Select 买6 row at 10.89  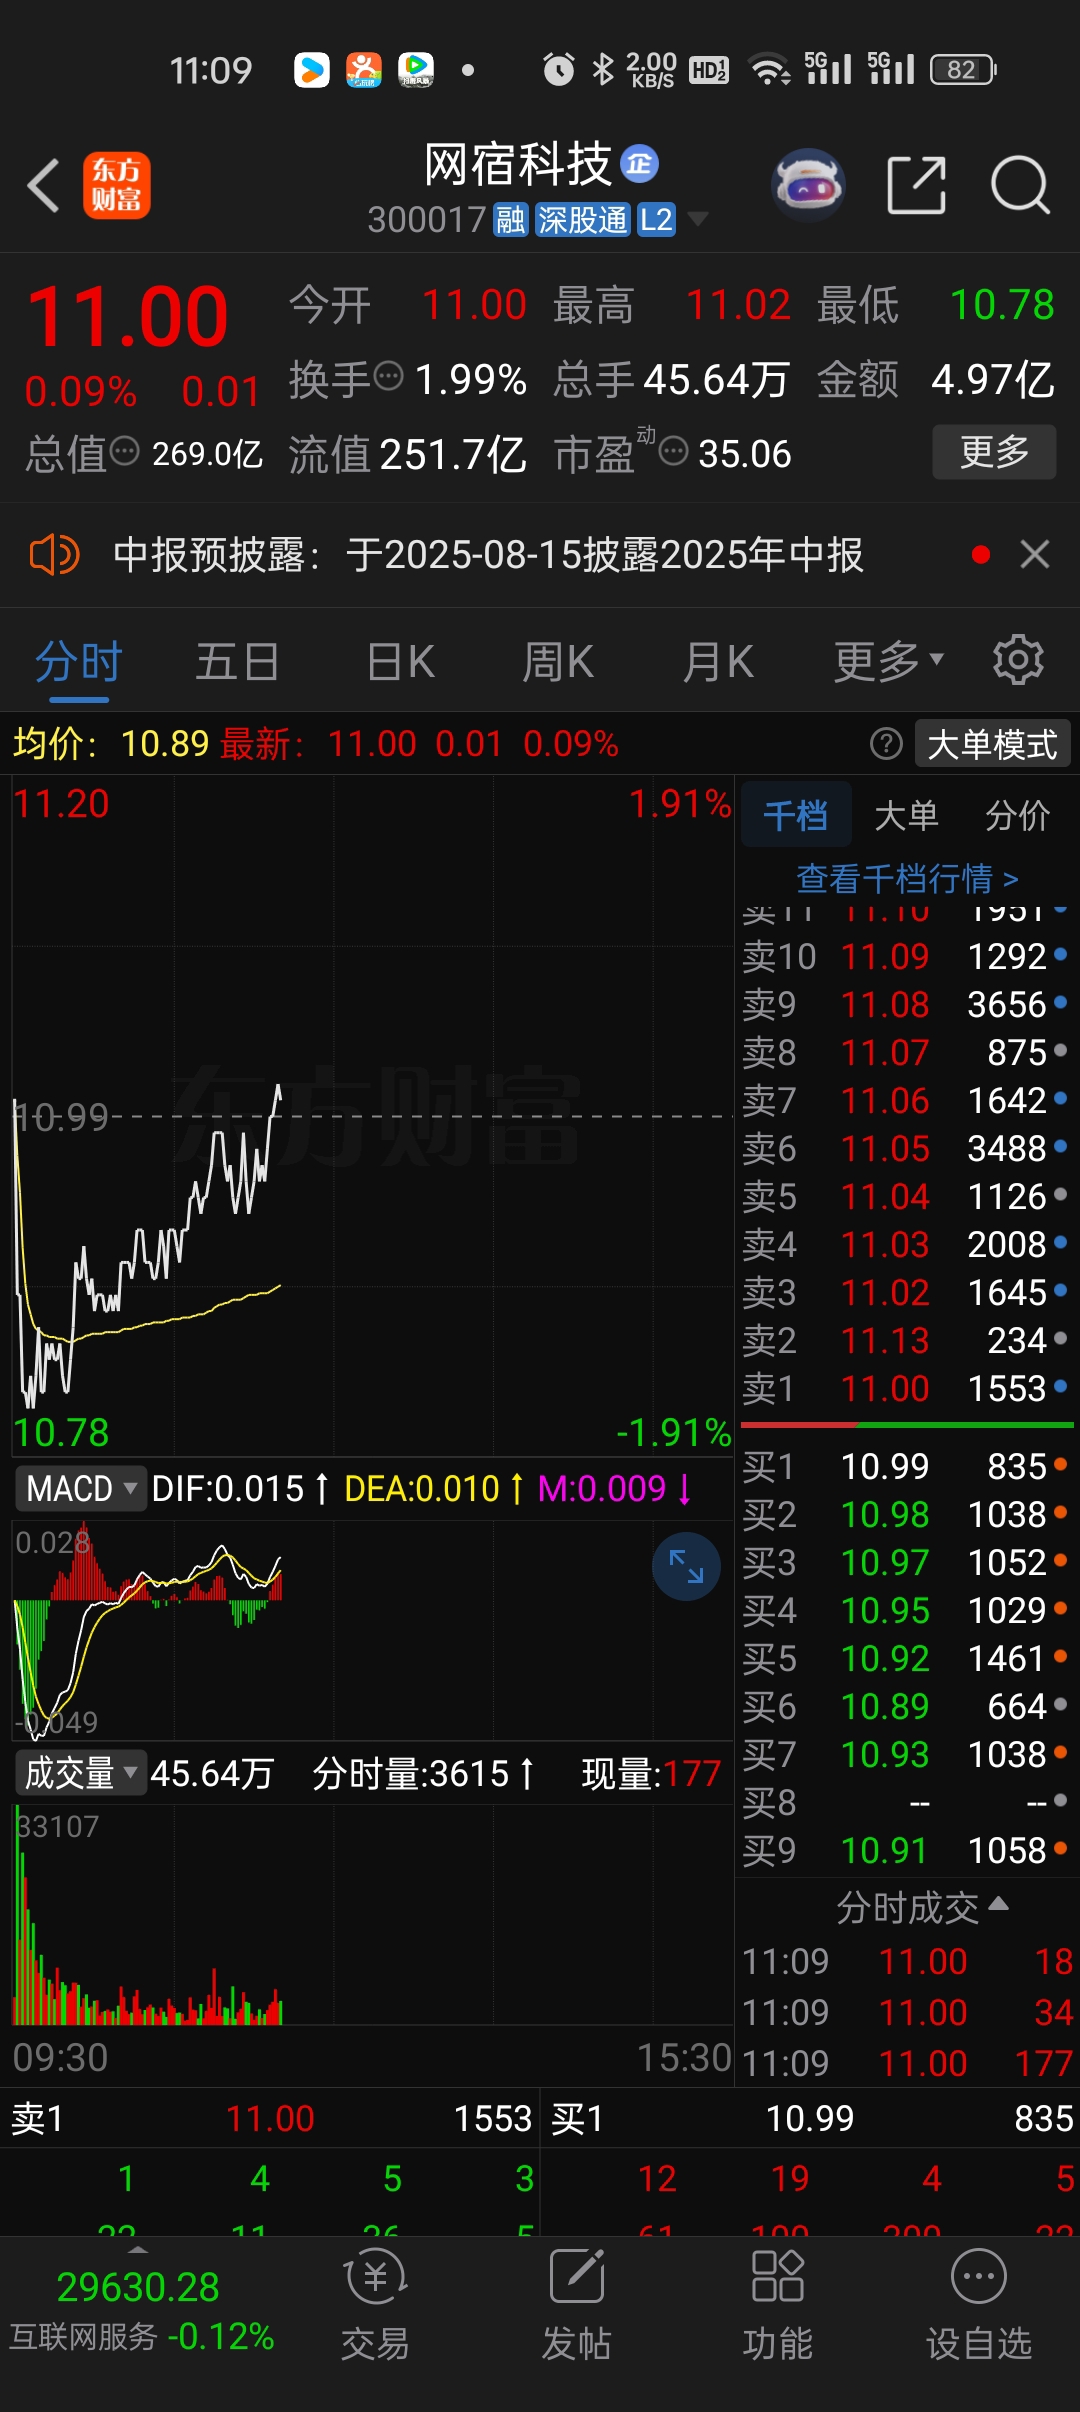point(906,1707)
